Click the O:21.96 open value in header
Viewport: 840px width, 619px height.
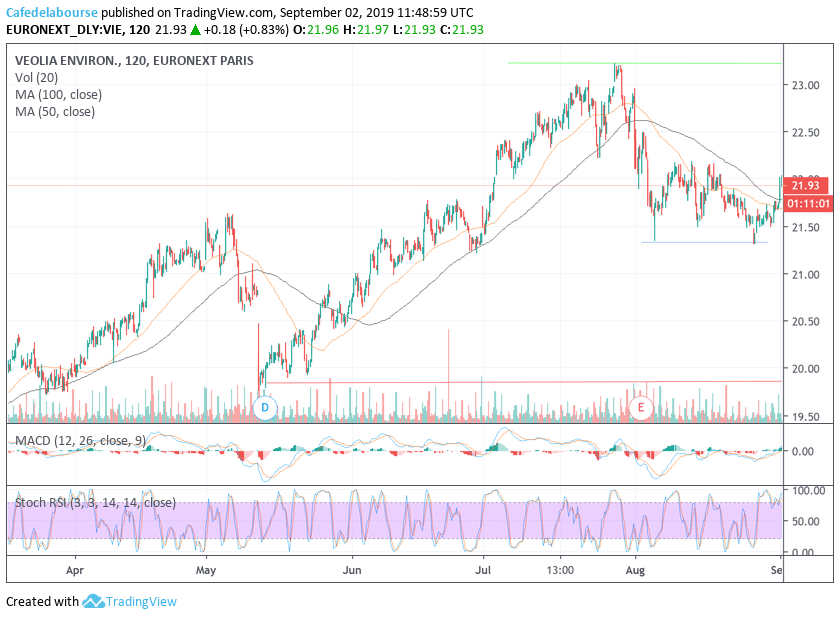coord(316,30)
